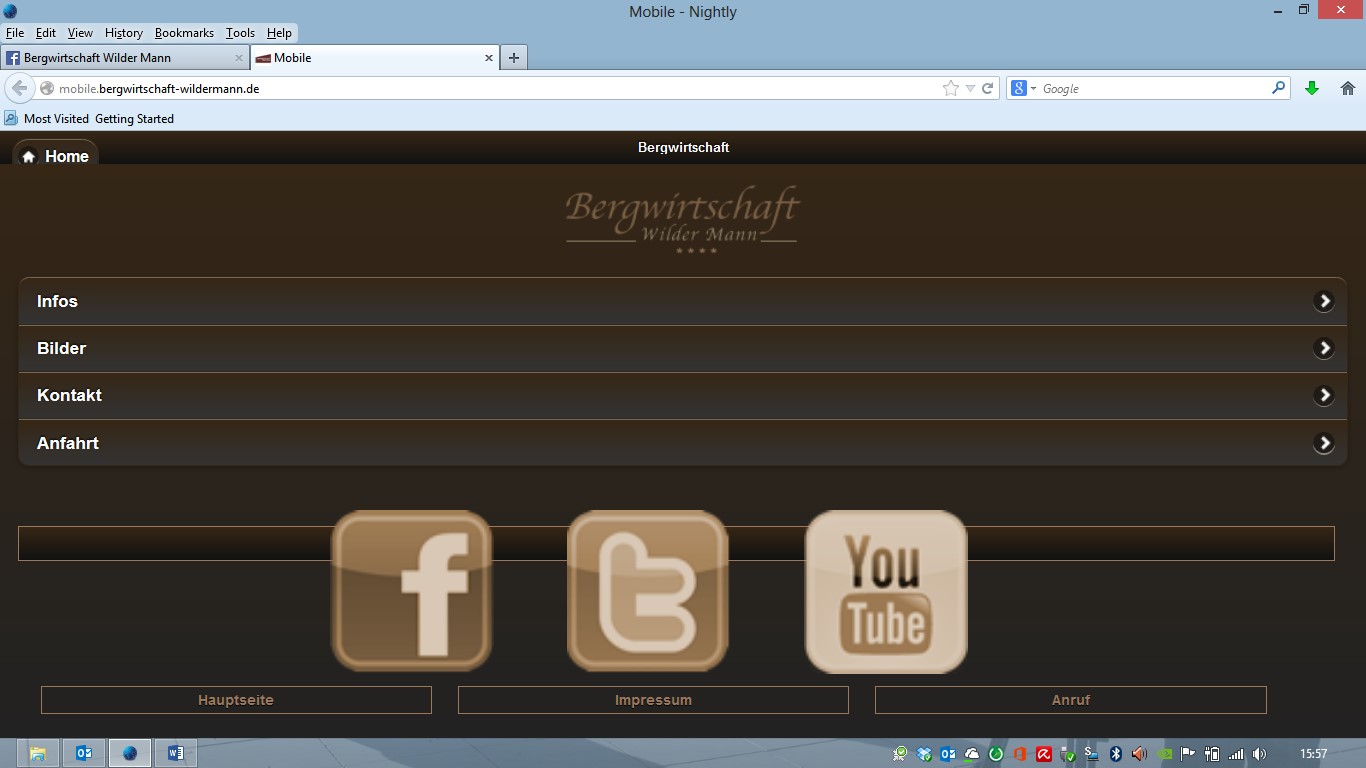The width and height of the screenshot is (1366, 768).
Task: Click the Impressum button
Action: 653,700
